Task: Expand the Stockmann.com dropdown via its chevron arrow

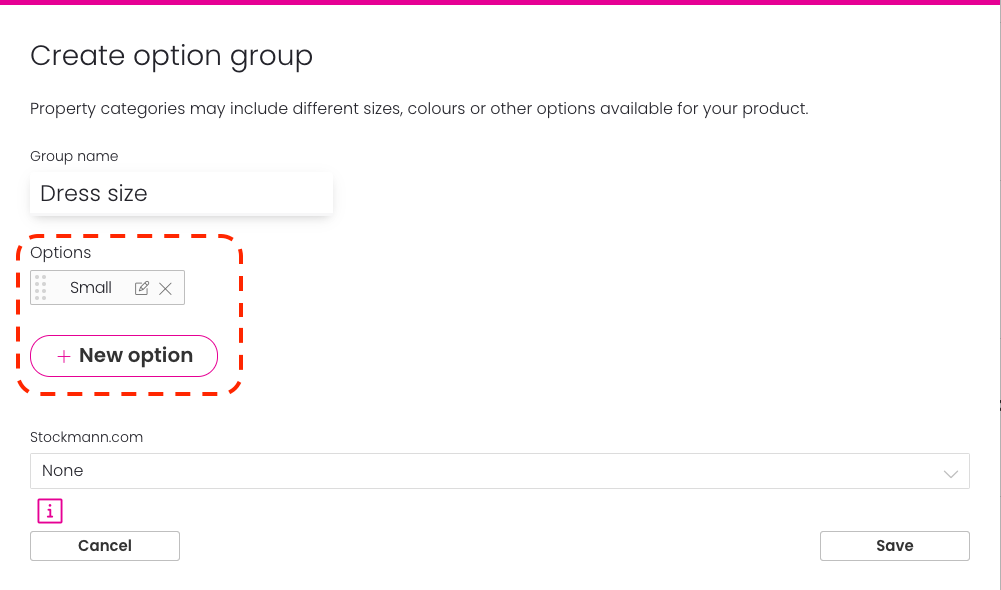Action: tap(951, 473)
